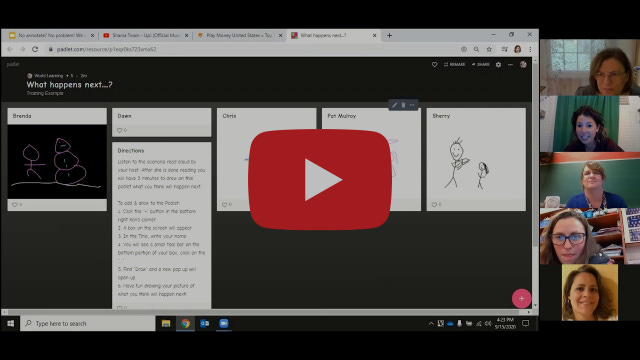Click the "Training Example" subtitle
The height and width of the screenshot is (360, 640).
45,93
